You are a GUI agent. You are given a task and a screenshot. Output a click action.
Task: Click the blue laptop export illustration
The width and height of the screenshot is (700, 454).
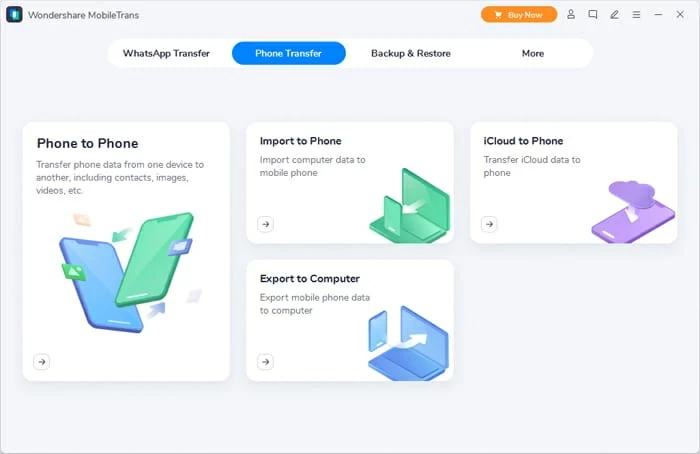[x=408, y=343]
